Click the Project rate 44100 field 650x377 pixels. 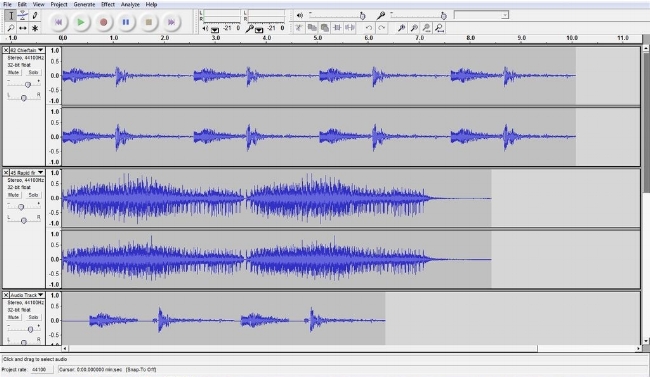coord(41,370)
